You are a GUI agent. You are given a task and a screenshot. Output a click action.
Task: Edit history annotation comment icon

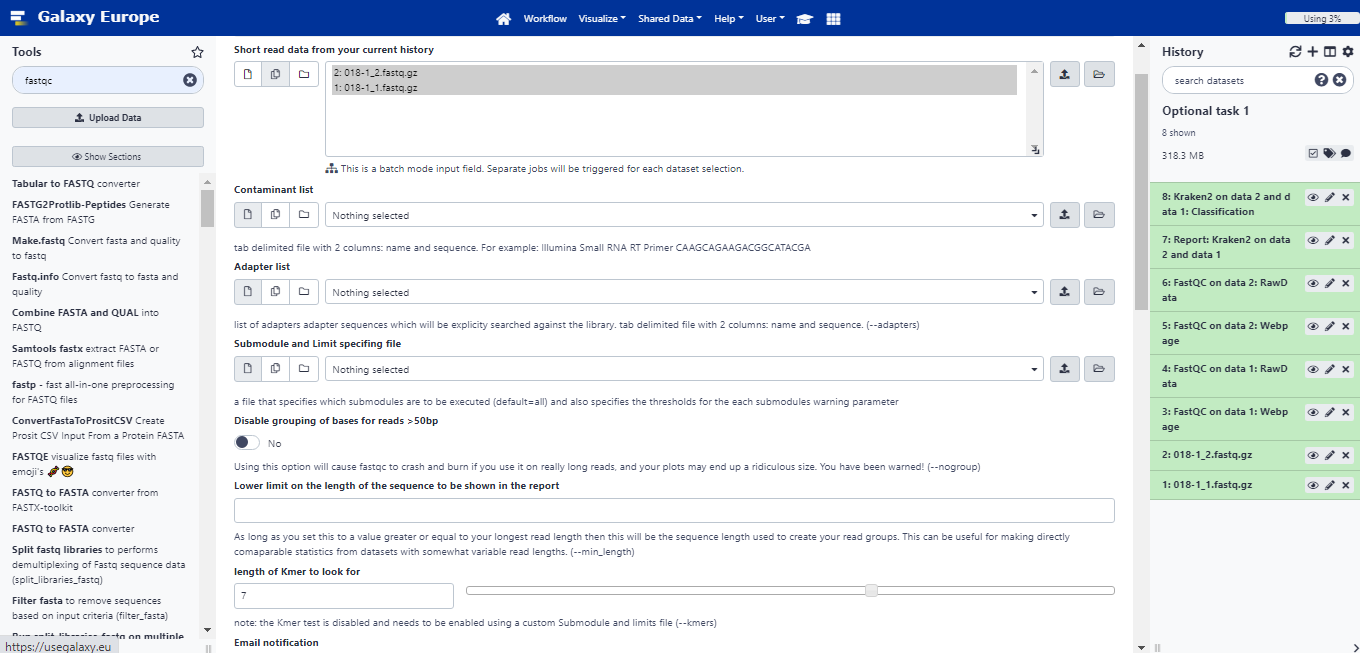[1346, 153]
